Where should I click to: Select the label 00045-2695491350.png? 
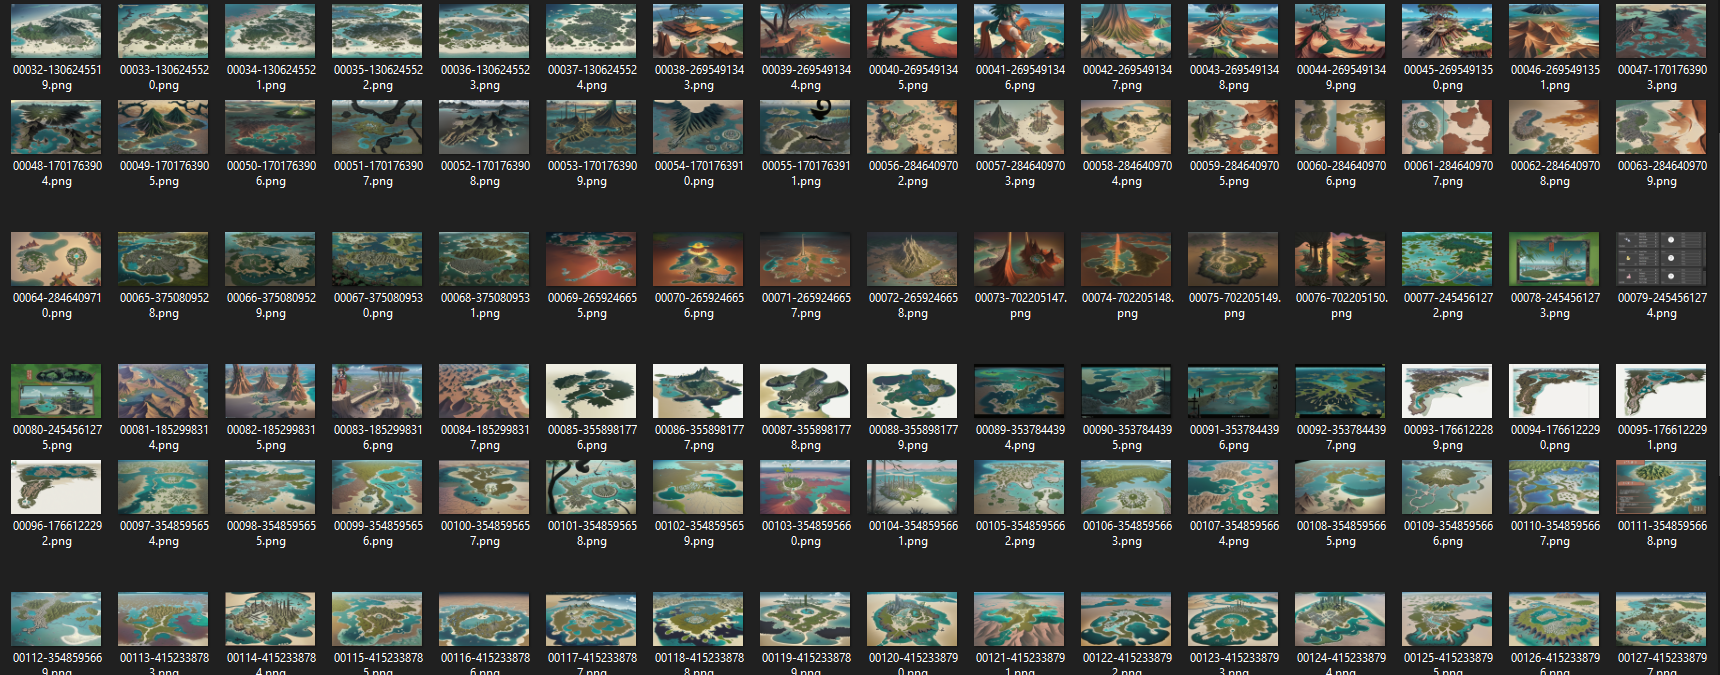[x=1448, y=78]
